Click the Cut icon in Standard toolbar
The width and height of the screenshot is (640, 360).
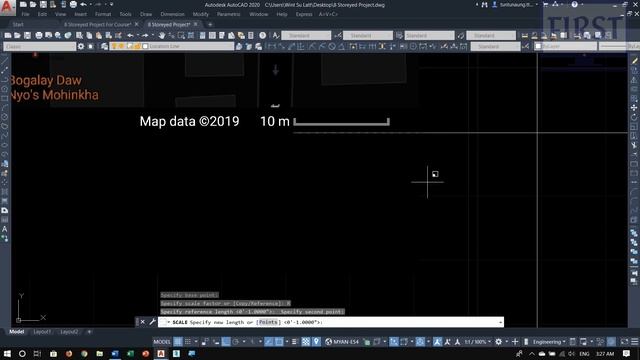coord(79,36)
